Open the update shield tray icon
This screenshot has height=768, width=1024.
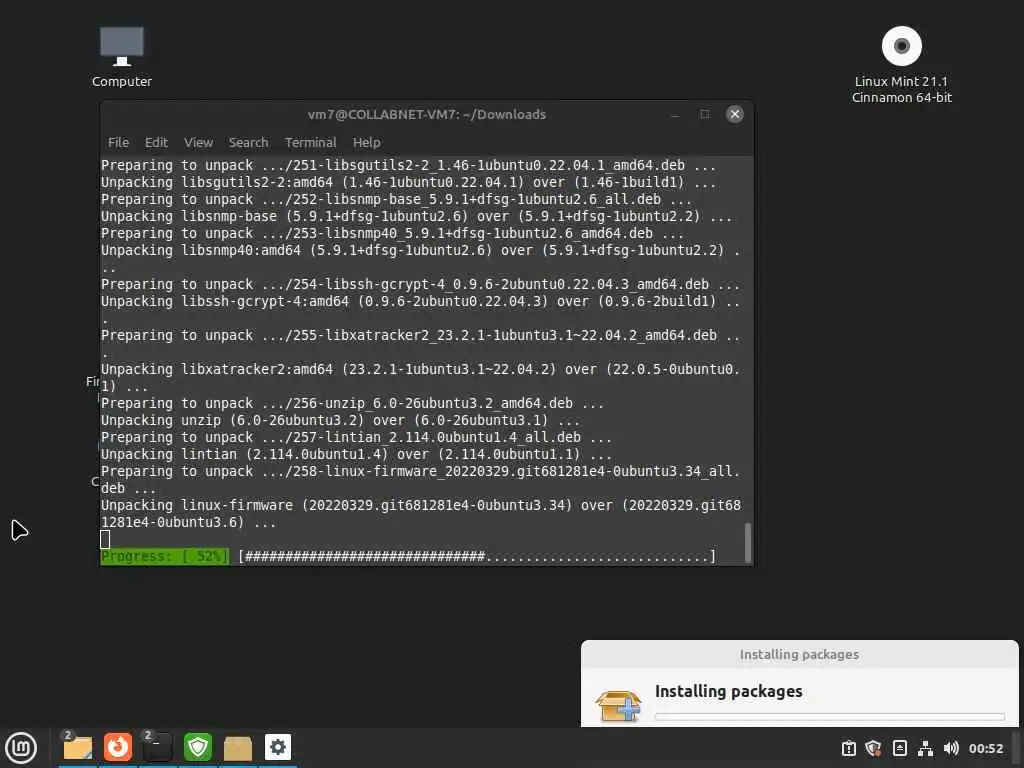tap(873, 748)
